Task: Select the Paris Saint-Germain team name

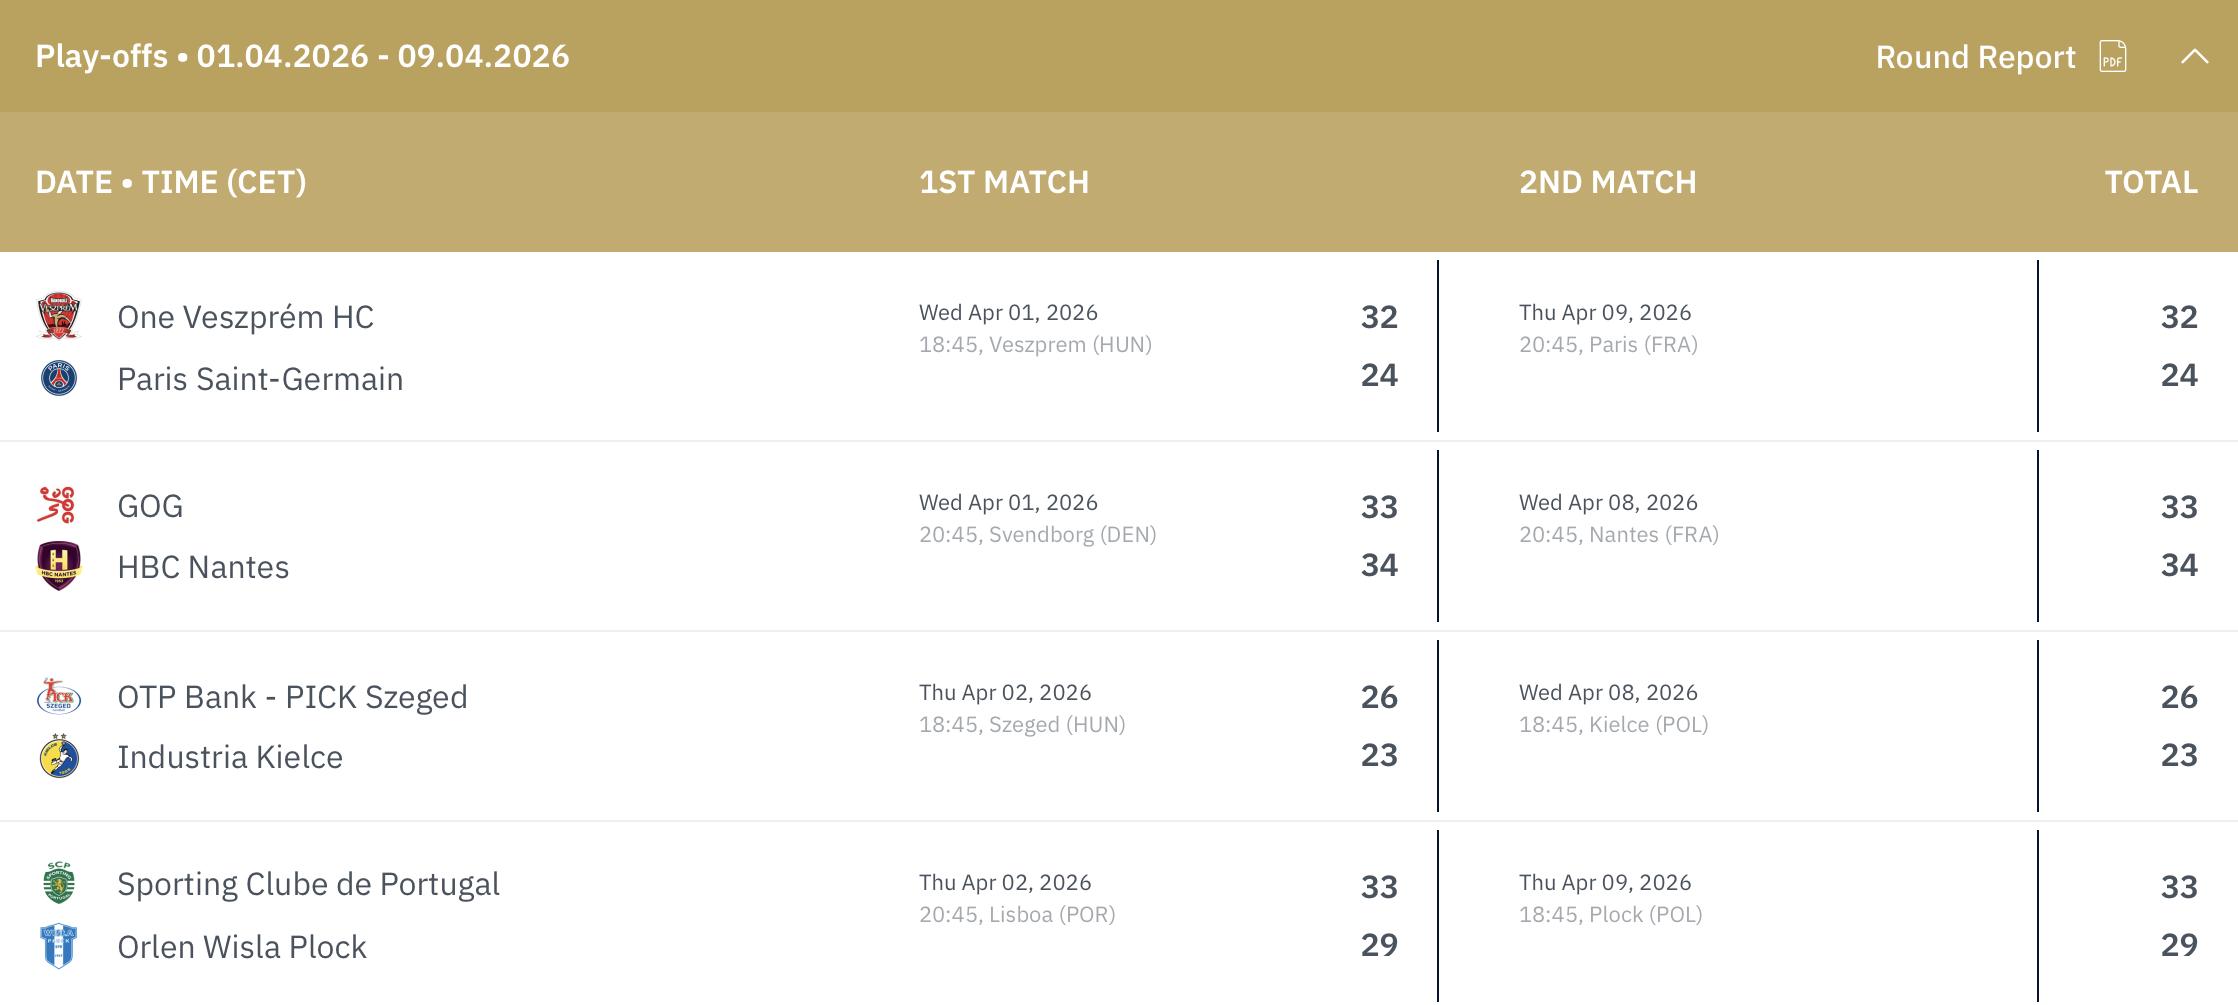Action: (260, 379)
